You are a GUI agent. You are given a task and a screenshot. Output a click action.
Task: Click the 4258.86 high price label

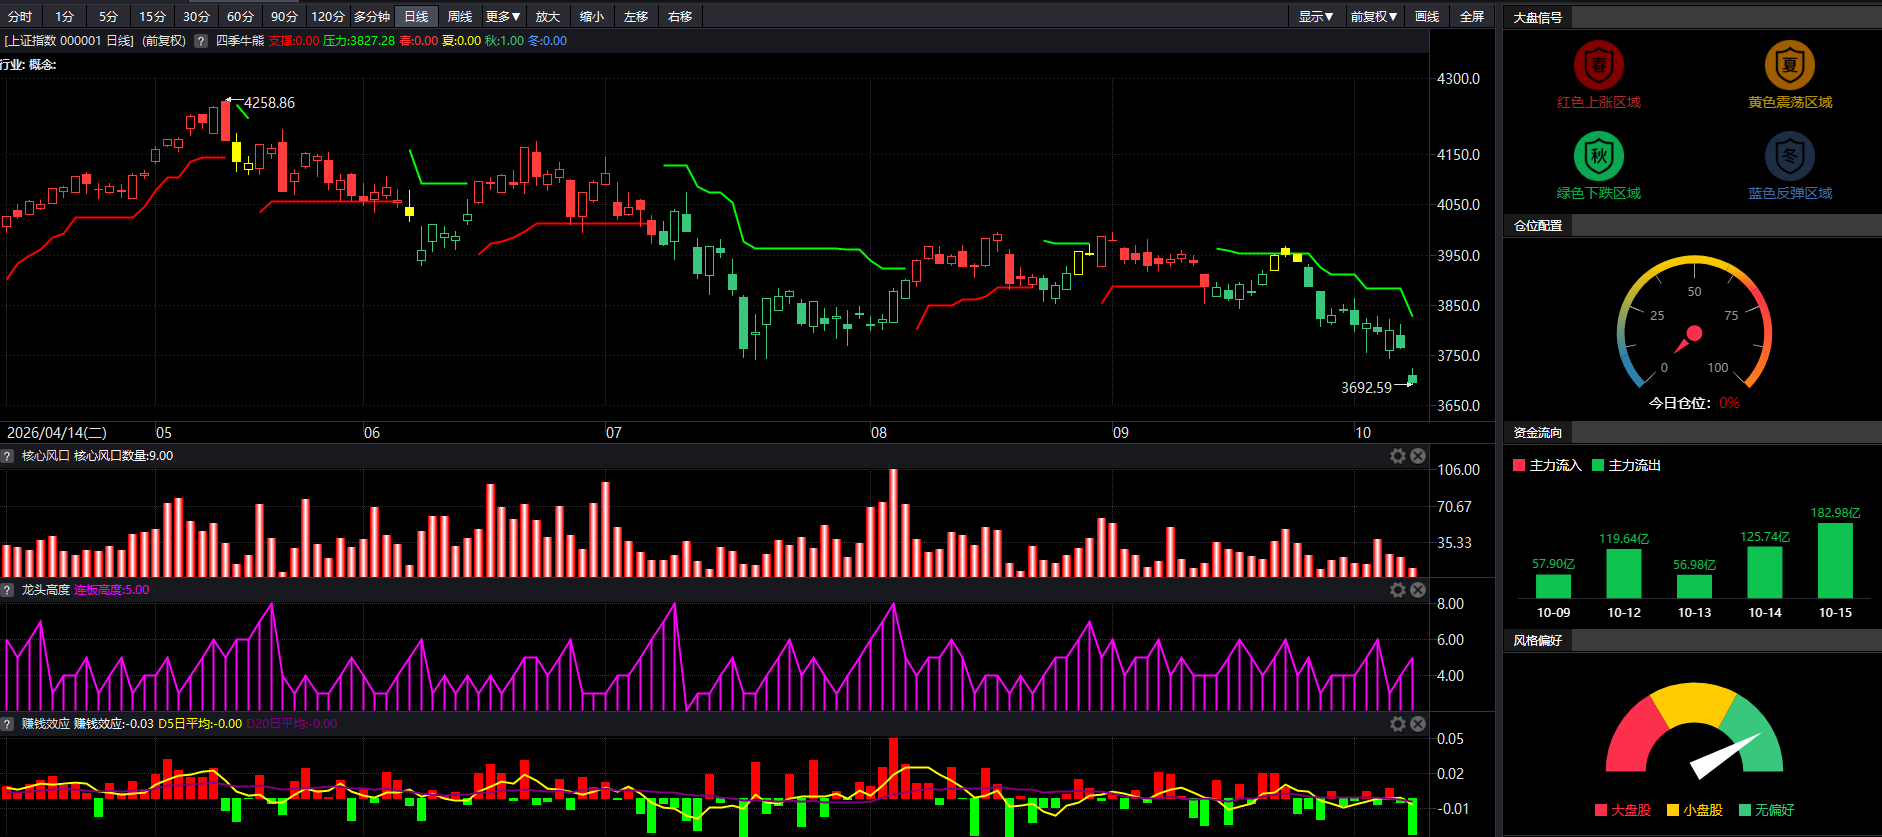pos(270,103)
